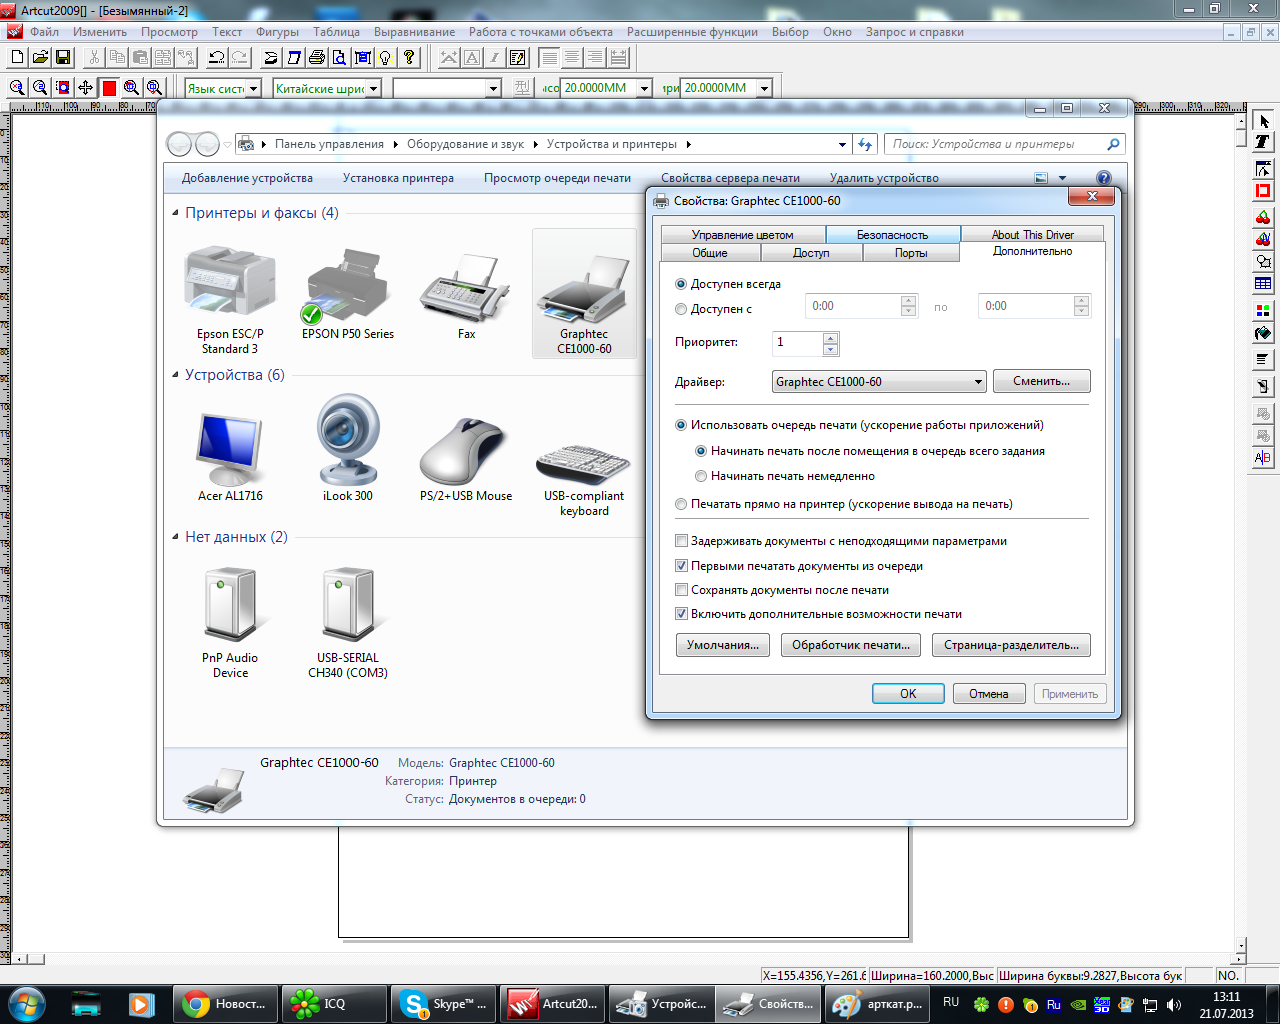Click the light bulb tip icon
The image size is (1280, 1024).
tap(385, 58)
